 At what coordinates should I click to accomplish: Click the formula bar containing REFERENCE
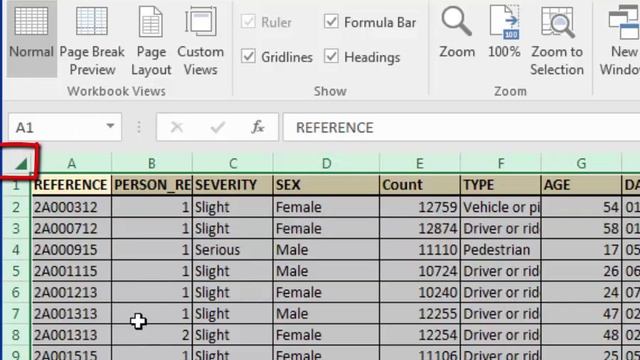[x=461, y=127]
